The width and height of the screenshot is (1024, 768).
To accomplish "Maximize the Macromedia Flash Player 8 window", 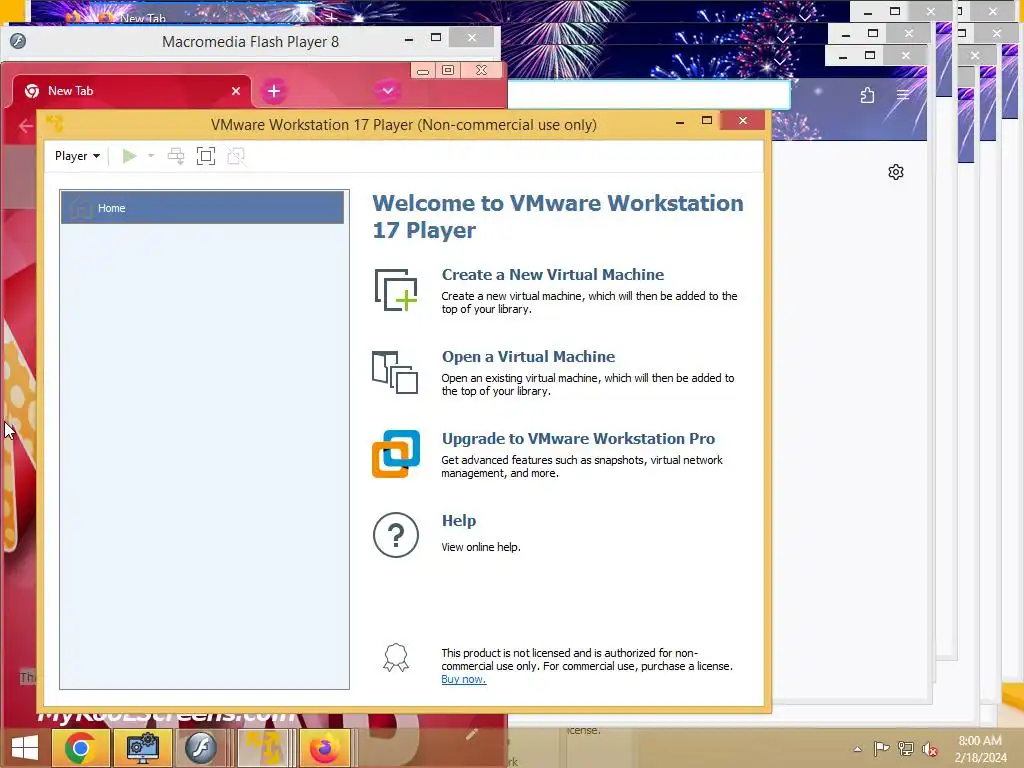I will point(436,38).
